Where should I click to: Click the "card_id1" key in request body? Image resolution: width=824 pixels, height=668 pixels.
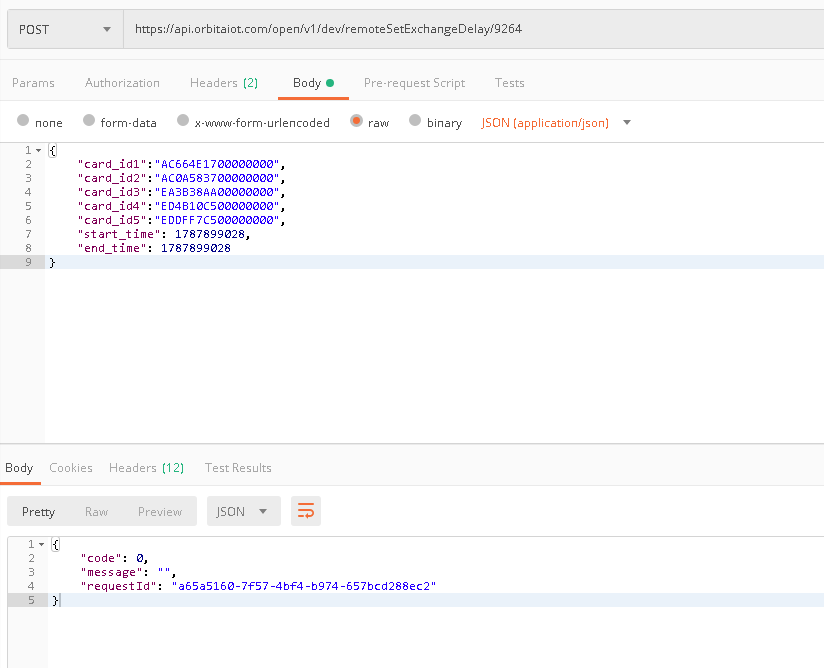[112, 165]
